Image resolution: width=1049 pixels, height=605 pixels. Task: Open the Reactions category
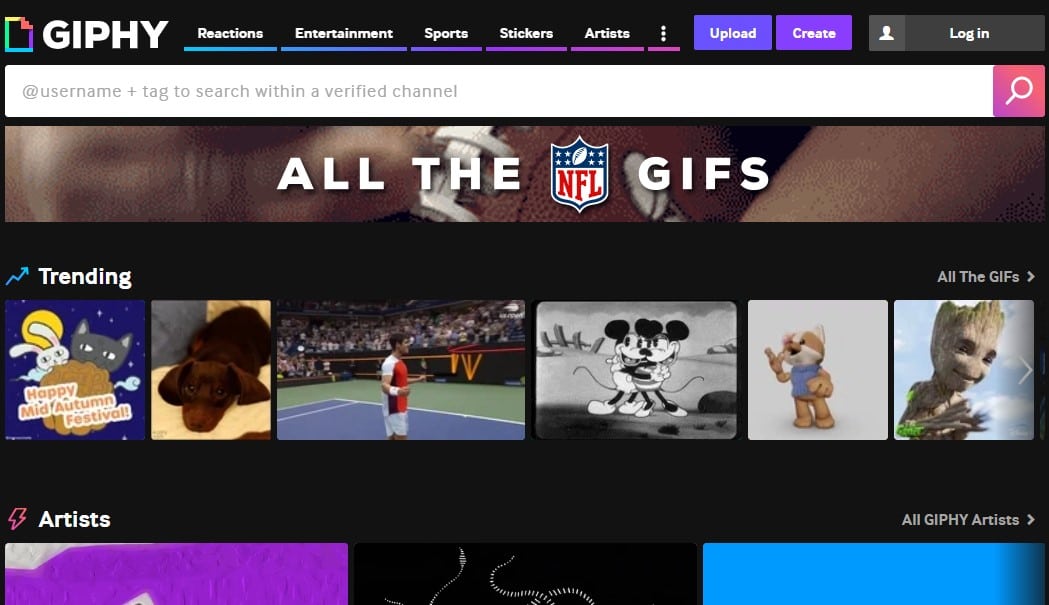[x=230, y=33]
